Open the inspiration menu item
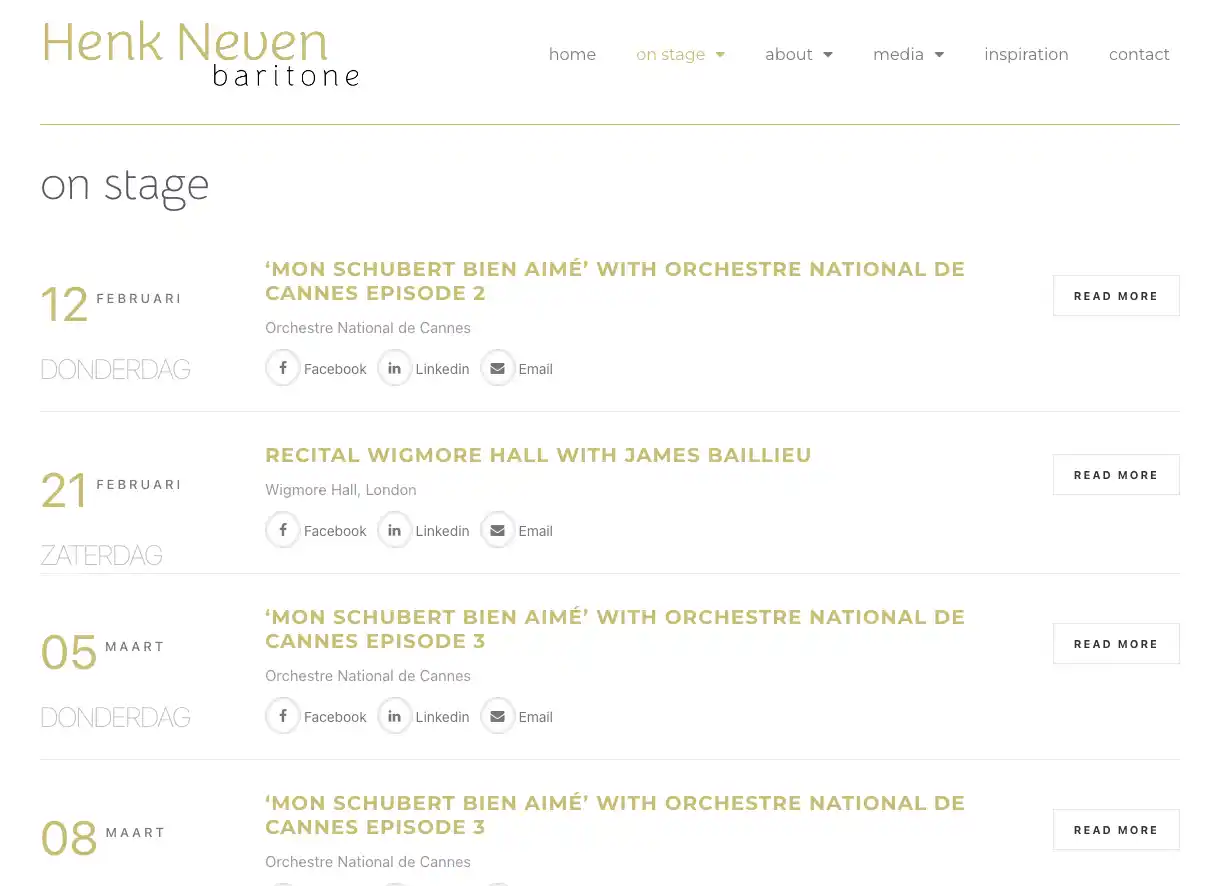Viewport: 1226px width, 886px height. [x=1026, y=55]
